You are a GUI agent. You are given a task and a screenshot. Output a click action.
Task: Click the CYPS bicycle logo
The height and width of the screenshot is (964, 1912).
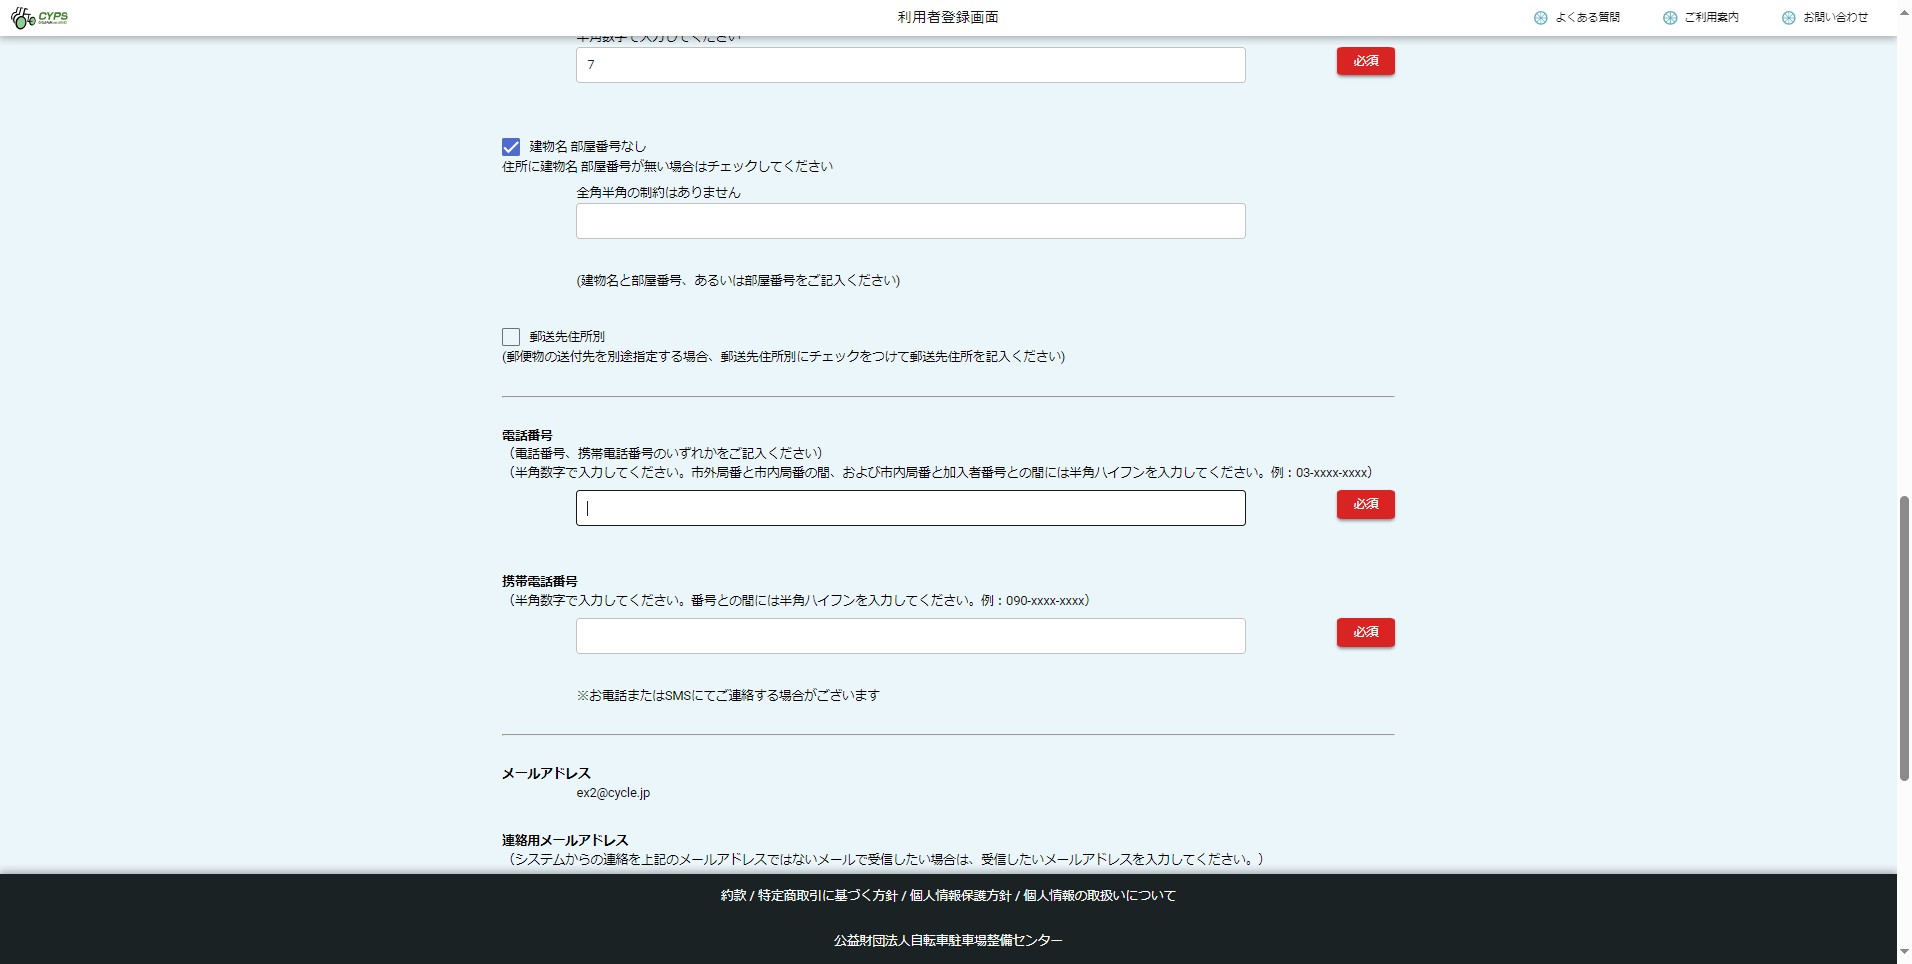(x=39, y=18)
